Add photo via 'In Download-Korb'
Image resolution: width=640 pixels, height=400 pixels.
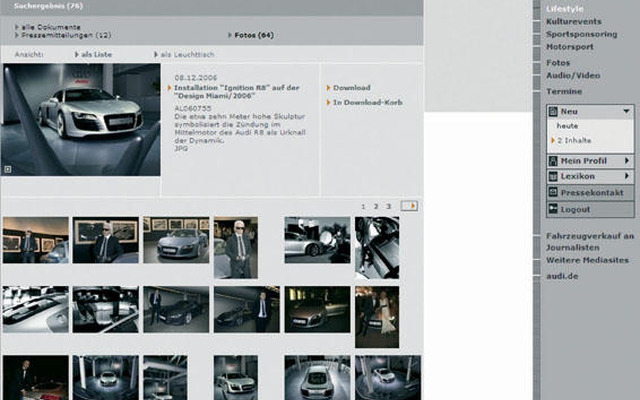(x=367, y=102)
